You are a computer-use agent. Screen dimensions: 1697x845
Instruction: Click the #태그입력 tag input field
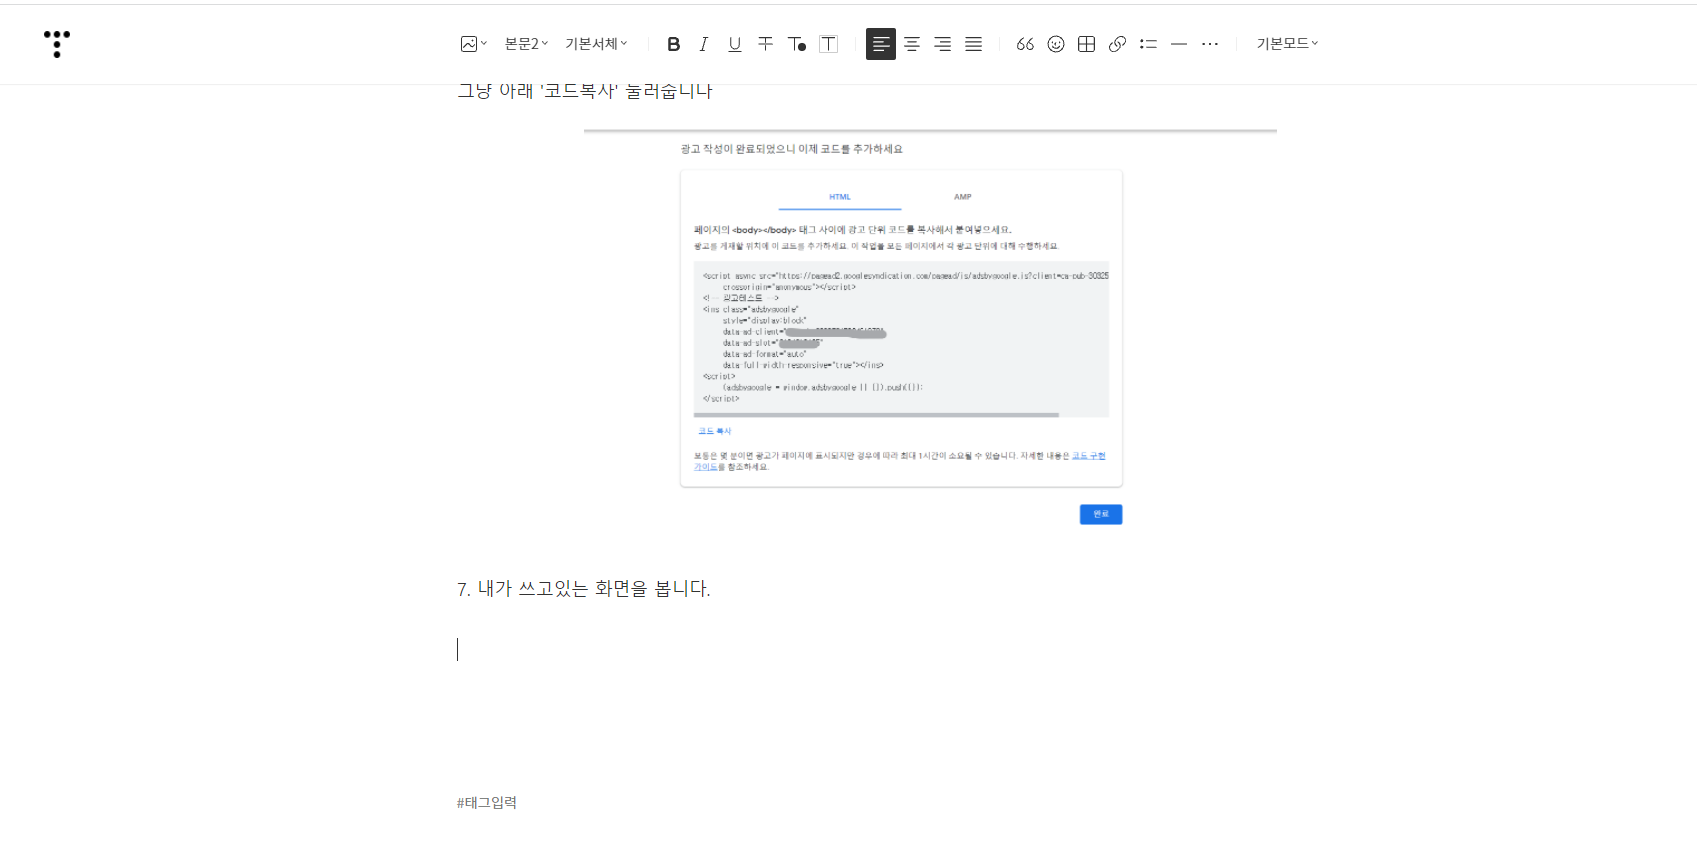click(487, 803)
